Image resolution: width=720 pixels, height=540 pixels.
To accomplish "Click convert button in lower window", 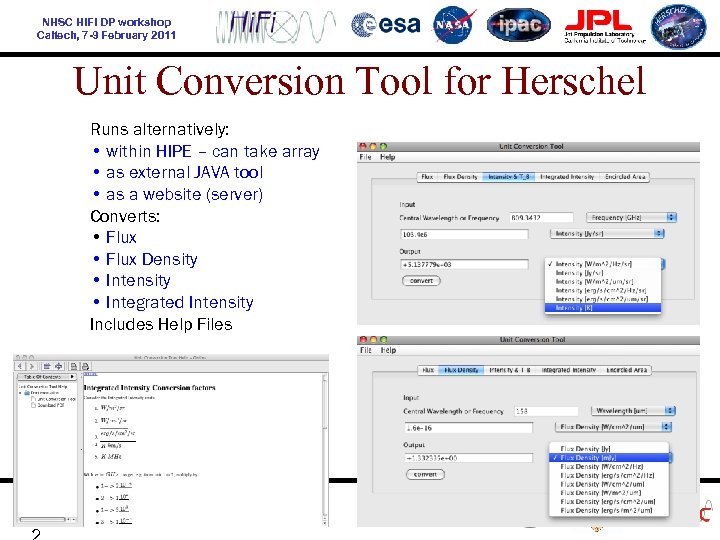I will point(425,474).
